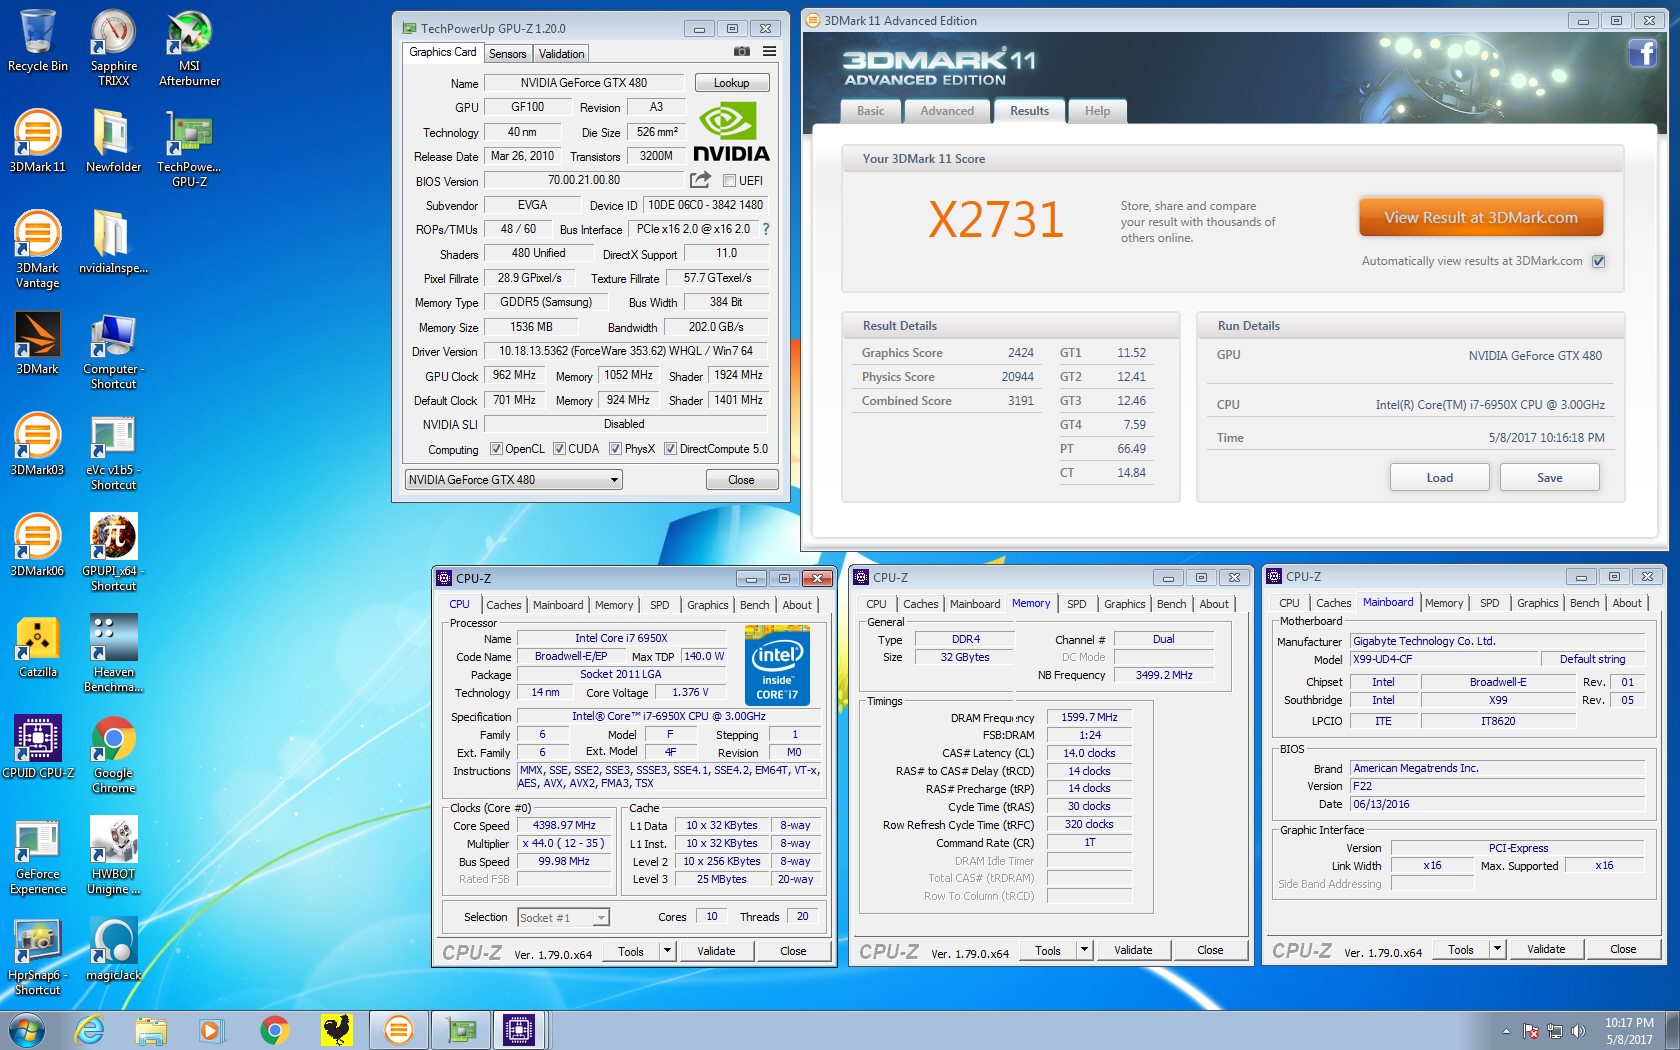Open the Recycle Bin desktop icon
This screenshot has width=1680, height=1050.
coord(38,41)
